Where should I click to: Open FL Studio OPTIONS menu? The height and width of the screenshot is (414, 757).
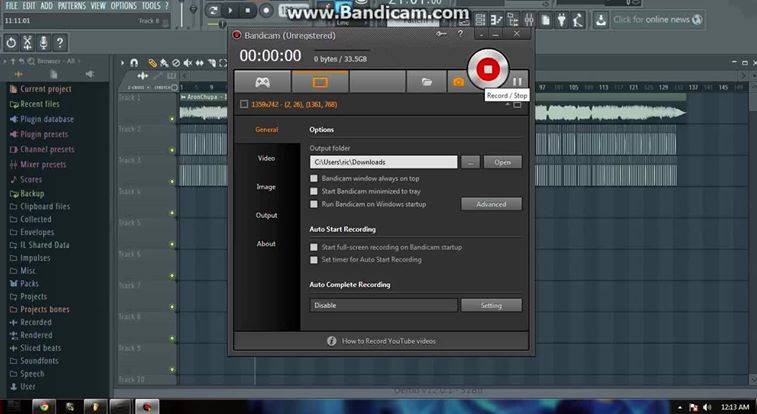(124, 6)
